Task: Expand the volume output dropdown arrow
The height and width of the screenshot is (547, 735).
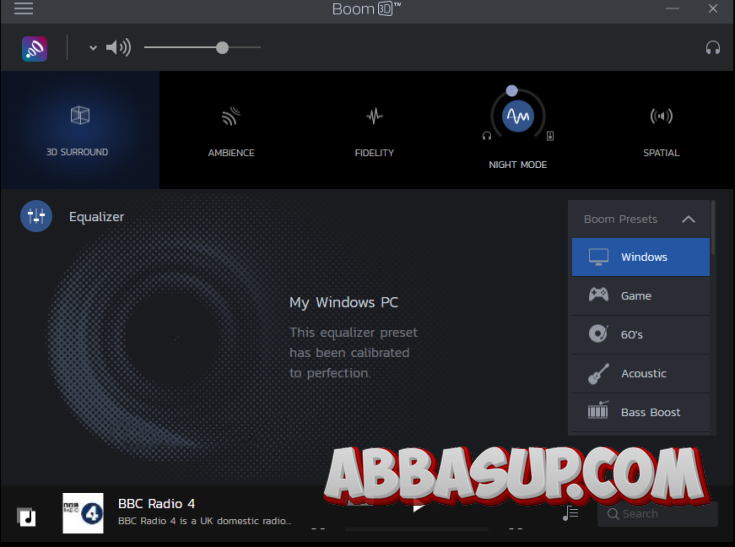Action: (x=93, y=48)
